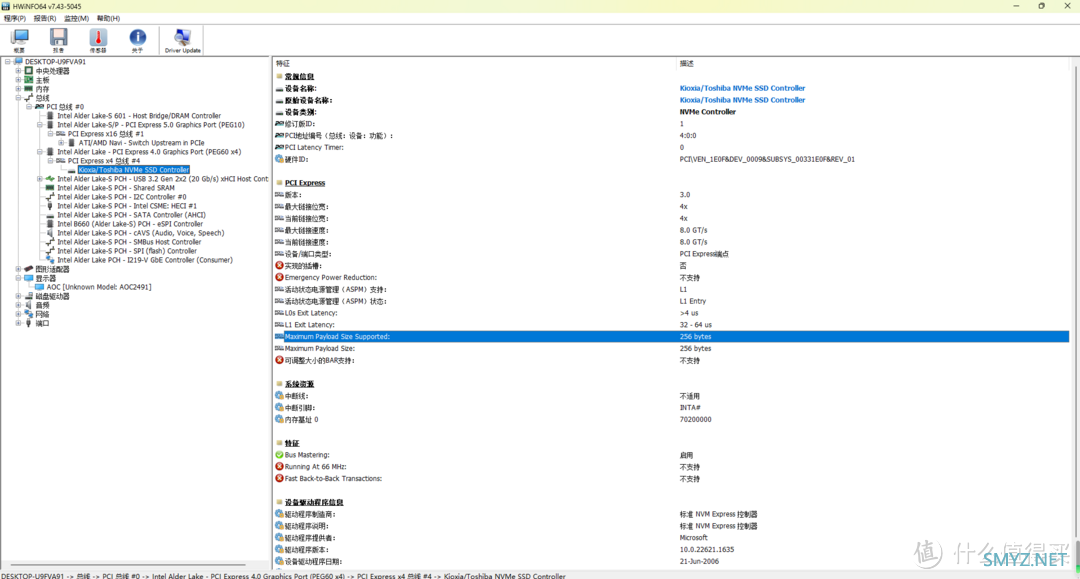Open the 概要 summary toolbar icon
The height and width of the screenshot is (579, 1080).
19,39
